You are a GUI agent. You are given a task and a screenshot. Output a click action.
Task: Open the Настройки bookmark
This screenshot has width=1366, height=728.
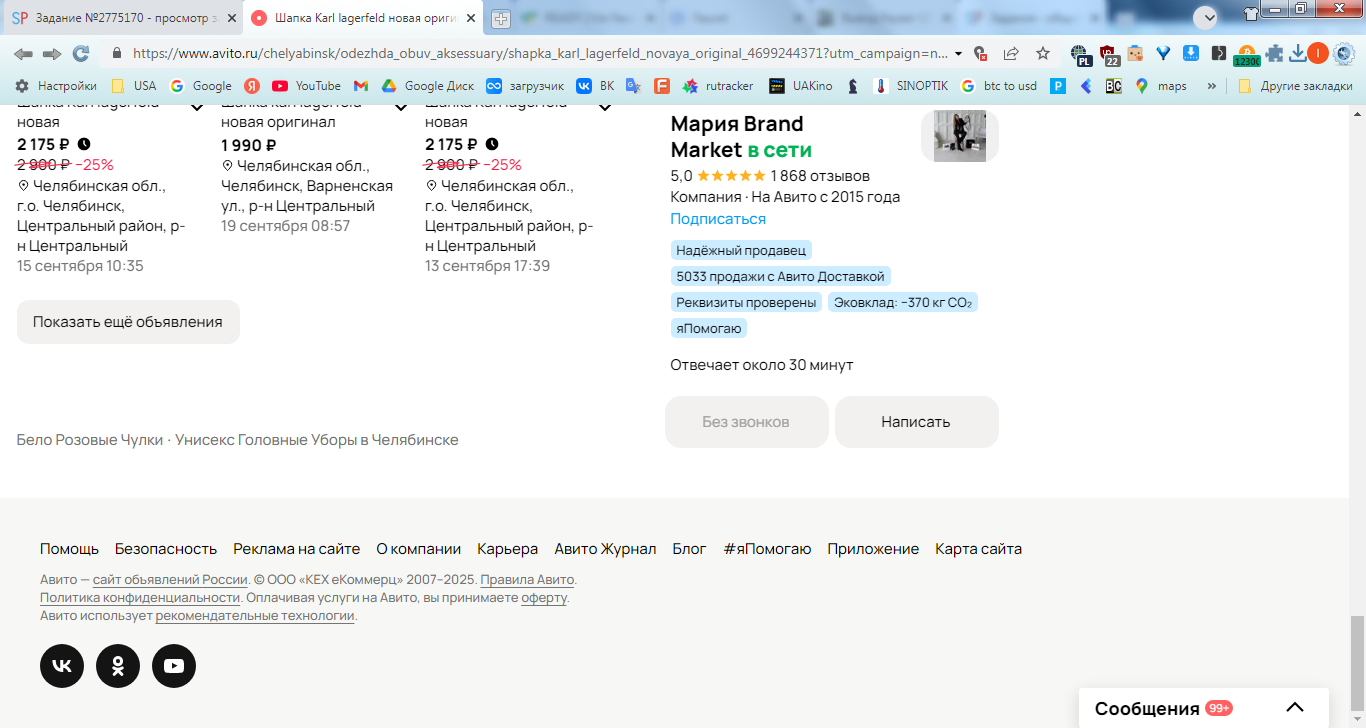pos(56,86)
